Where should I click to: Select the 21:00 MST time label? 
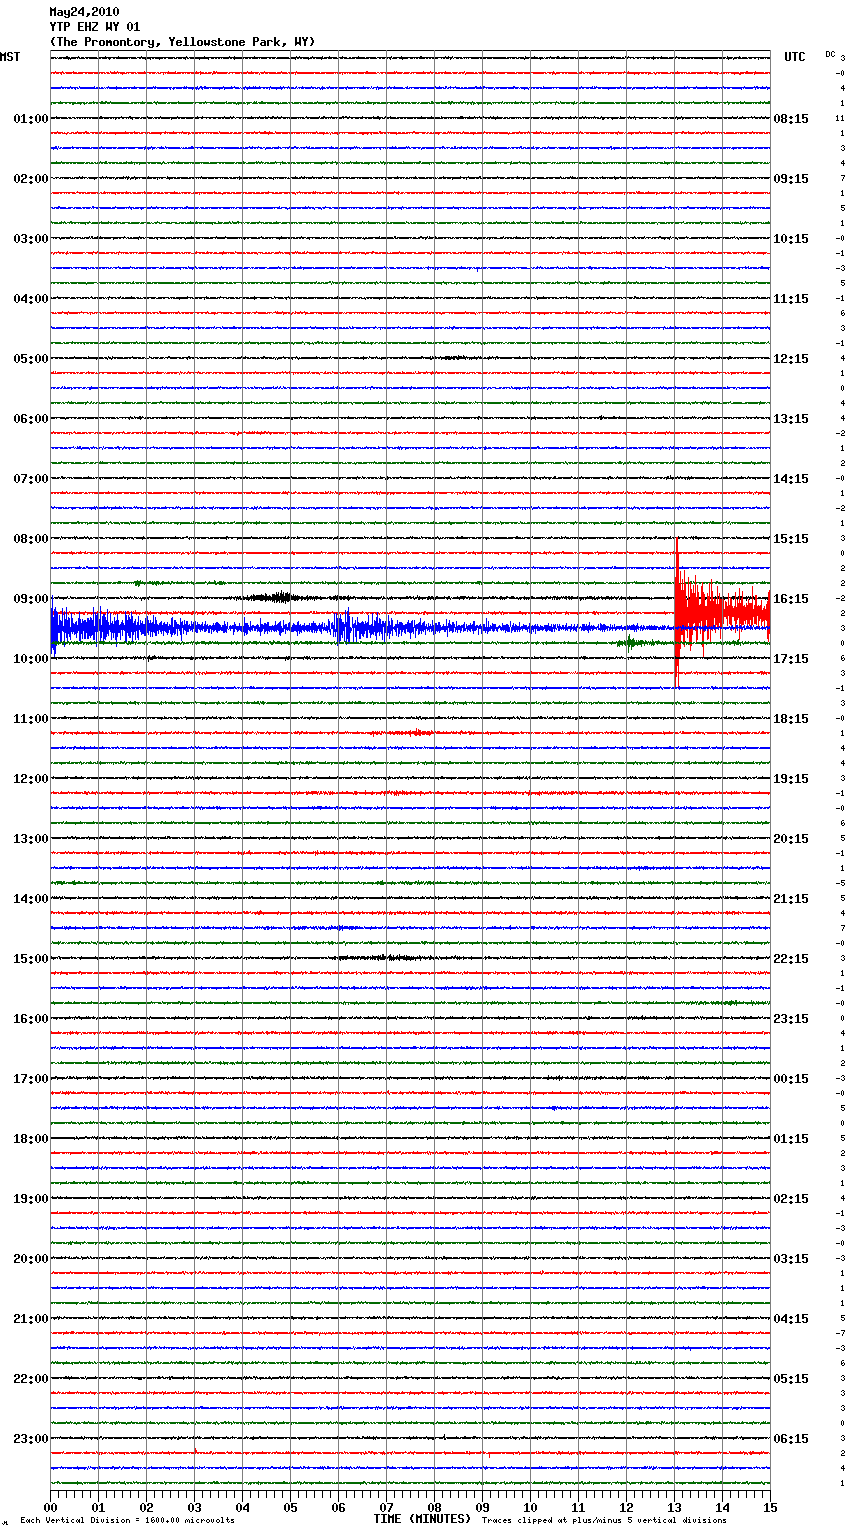pos(30,1319)
